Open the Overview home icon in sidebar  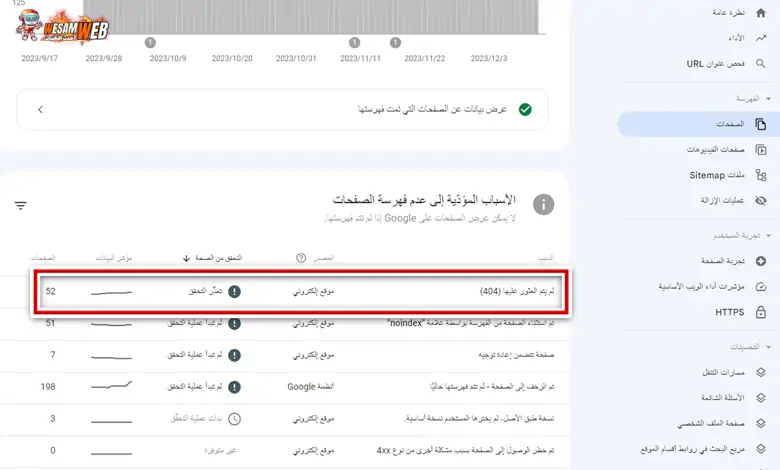(x=761, y=13)
